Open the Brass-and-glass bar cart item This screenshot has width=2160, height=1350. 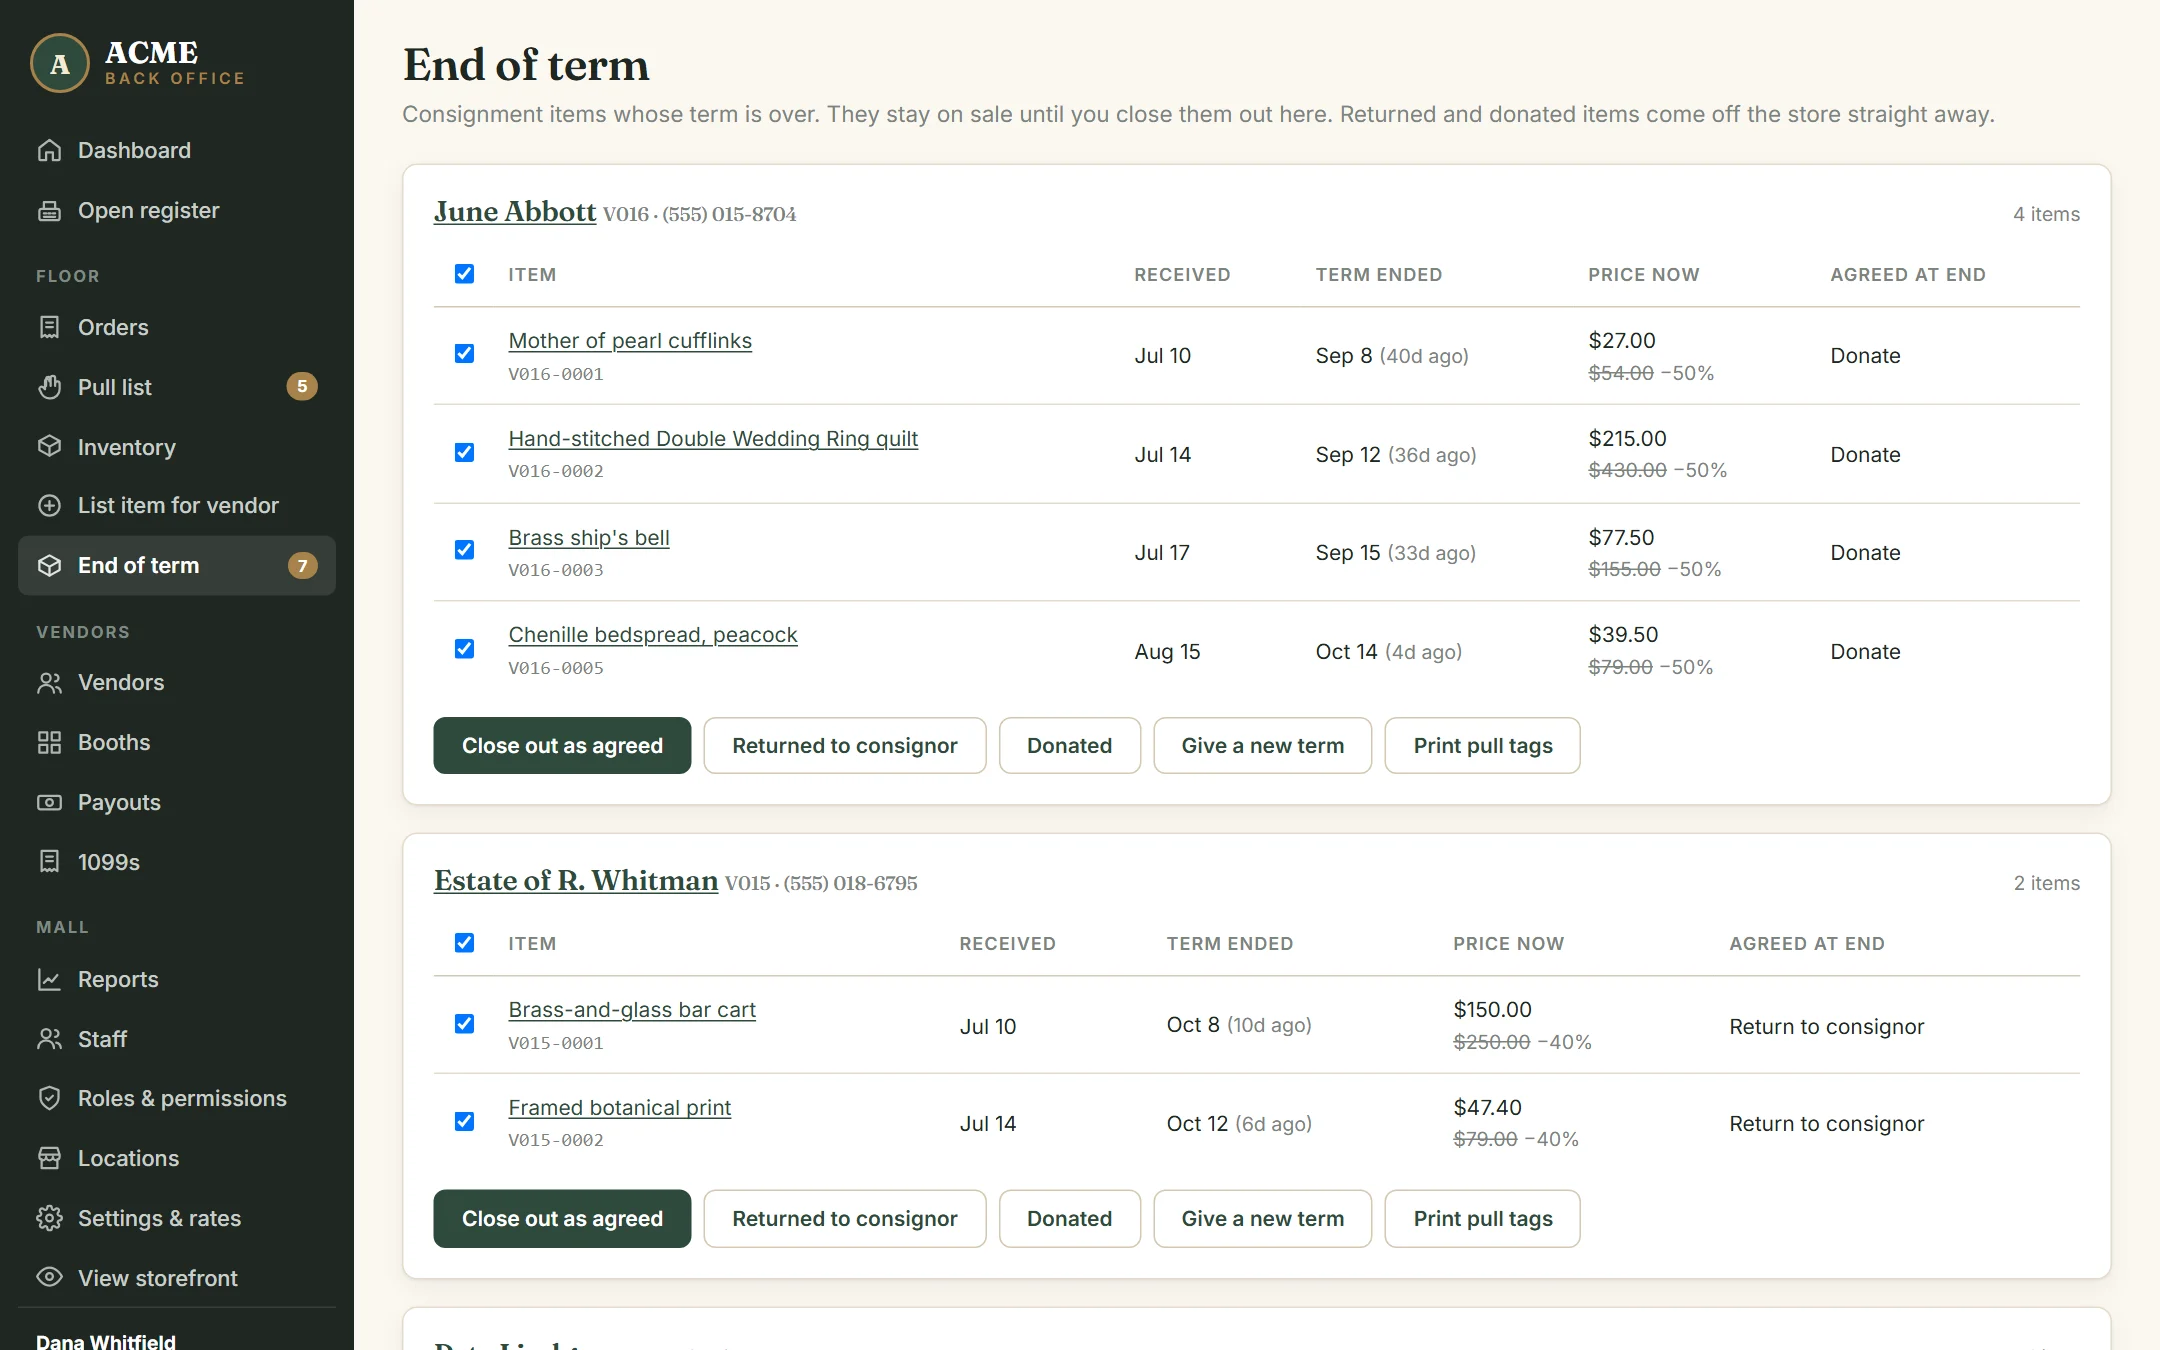pos(632,1009)
